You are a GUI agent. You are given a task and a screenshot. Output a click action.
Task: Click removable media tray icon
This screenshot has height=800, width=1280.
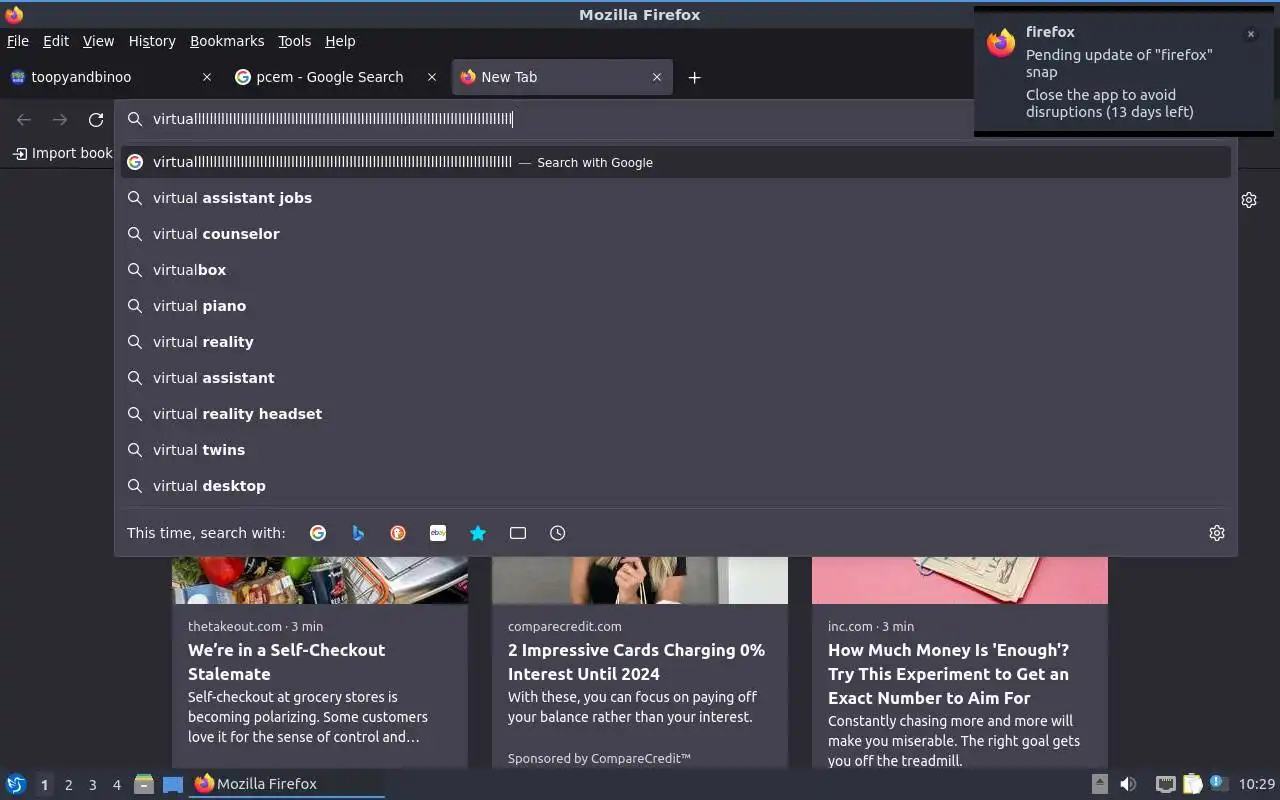point(1099,784)
